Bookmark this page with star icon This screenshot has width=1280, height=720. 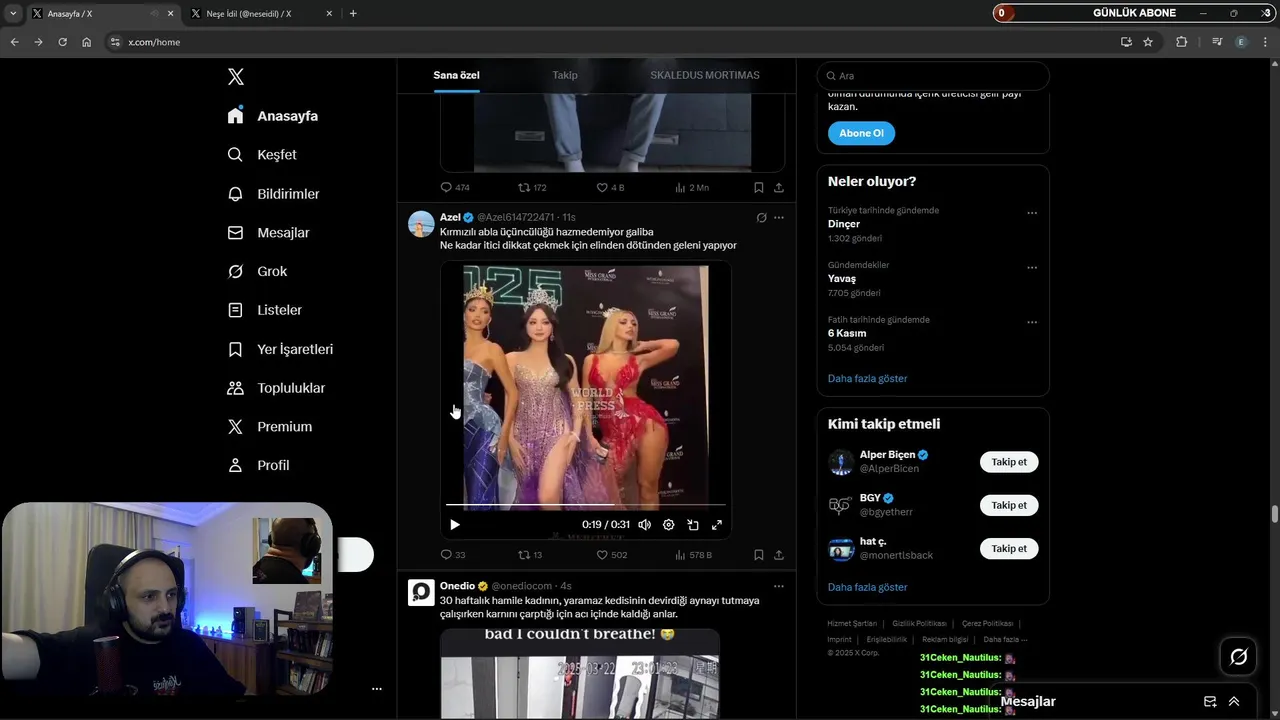pyautogui.click(x=1148, y=42)
